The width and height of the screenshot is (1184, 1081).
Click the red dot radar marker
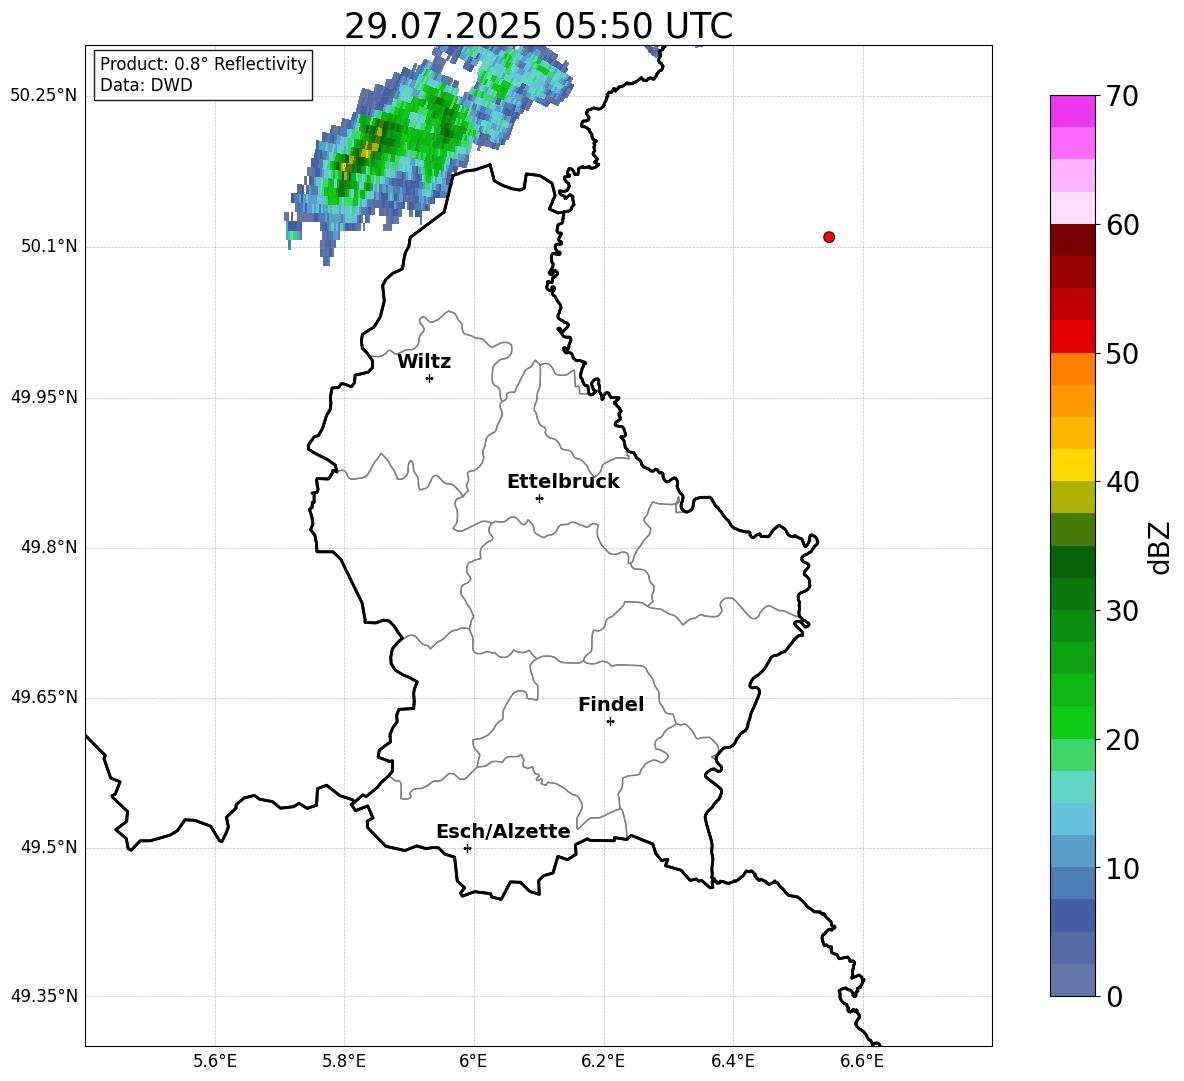829,237
